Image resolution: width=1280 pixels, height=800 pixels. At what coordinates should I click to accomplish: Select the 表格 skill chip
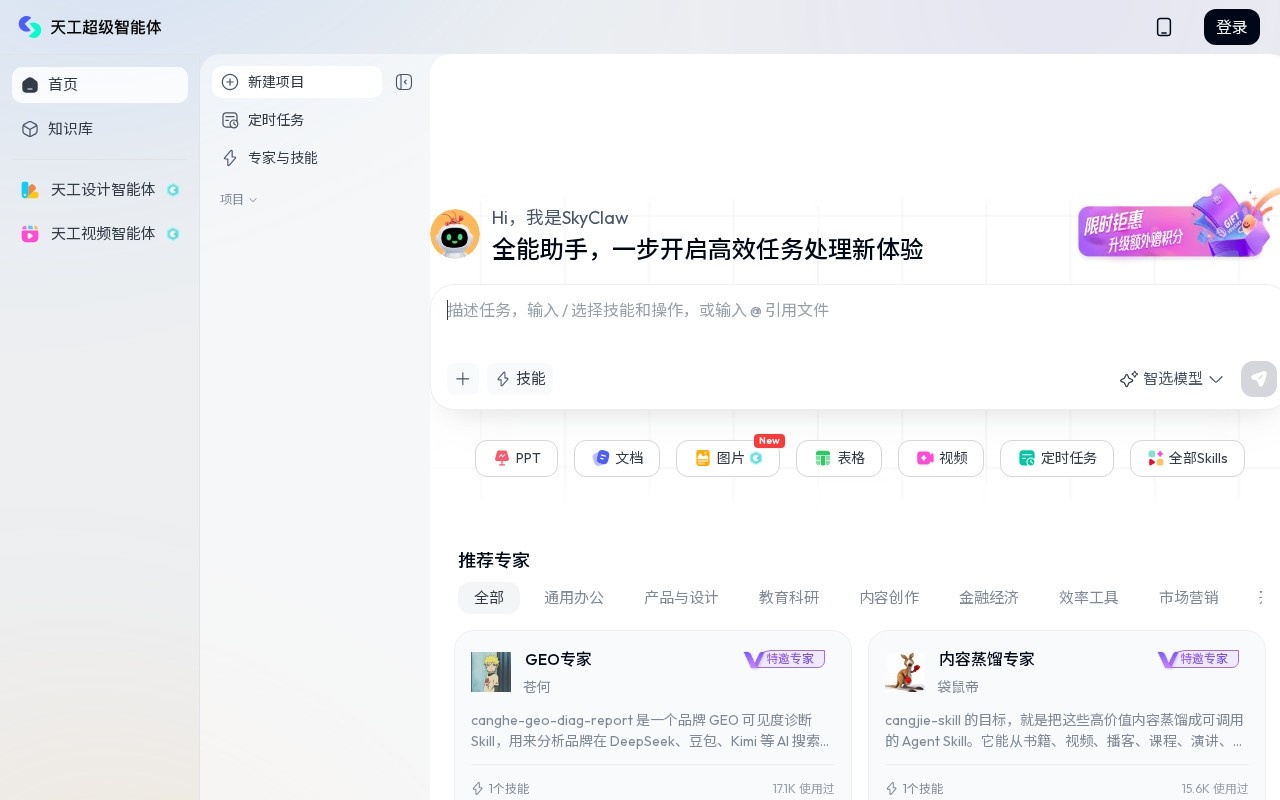(x=839, y=458)
